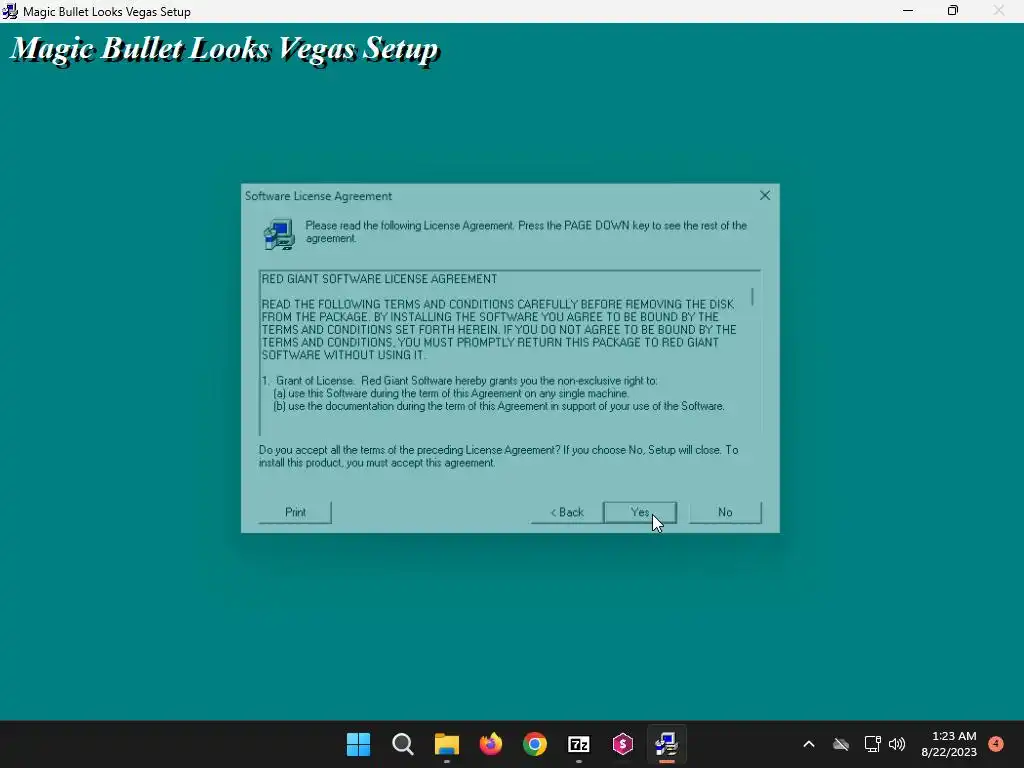
Task: Click the cloud sync tray icon
Action: (x=841, y=744)
